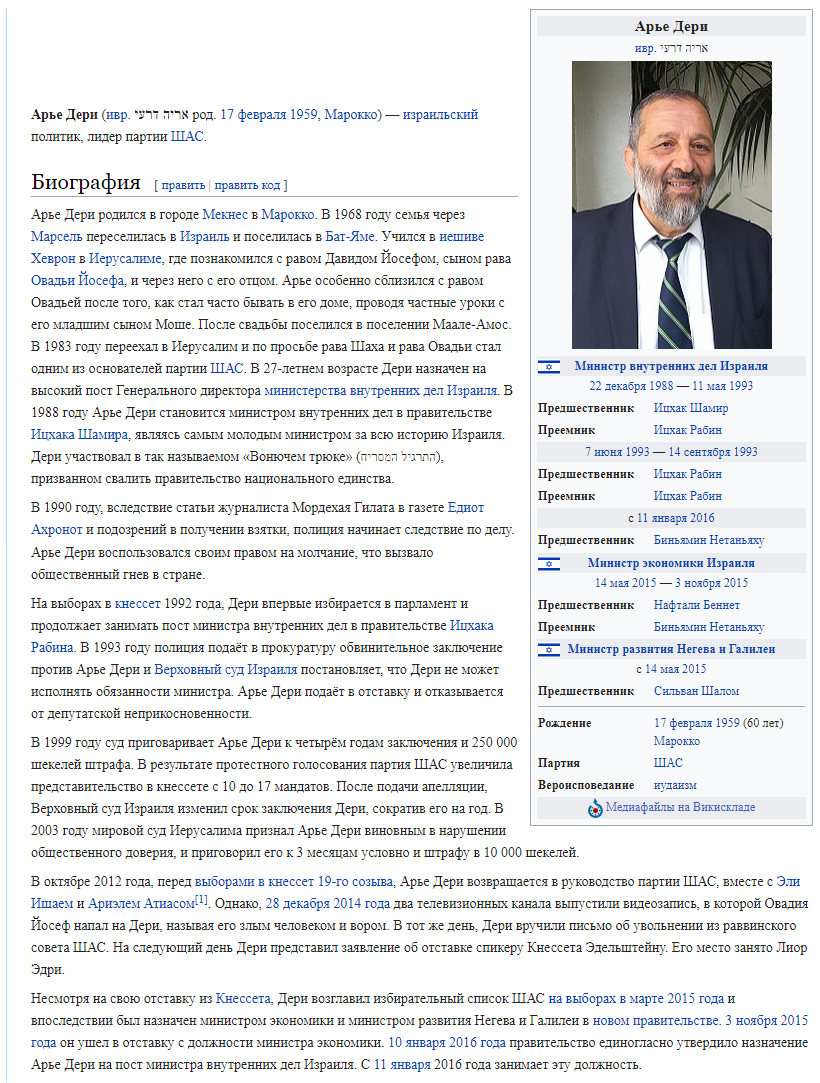Open the Ариэлем Атиасом link
This screenshot has width=820, height=1083.
coord(142,904)
